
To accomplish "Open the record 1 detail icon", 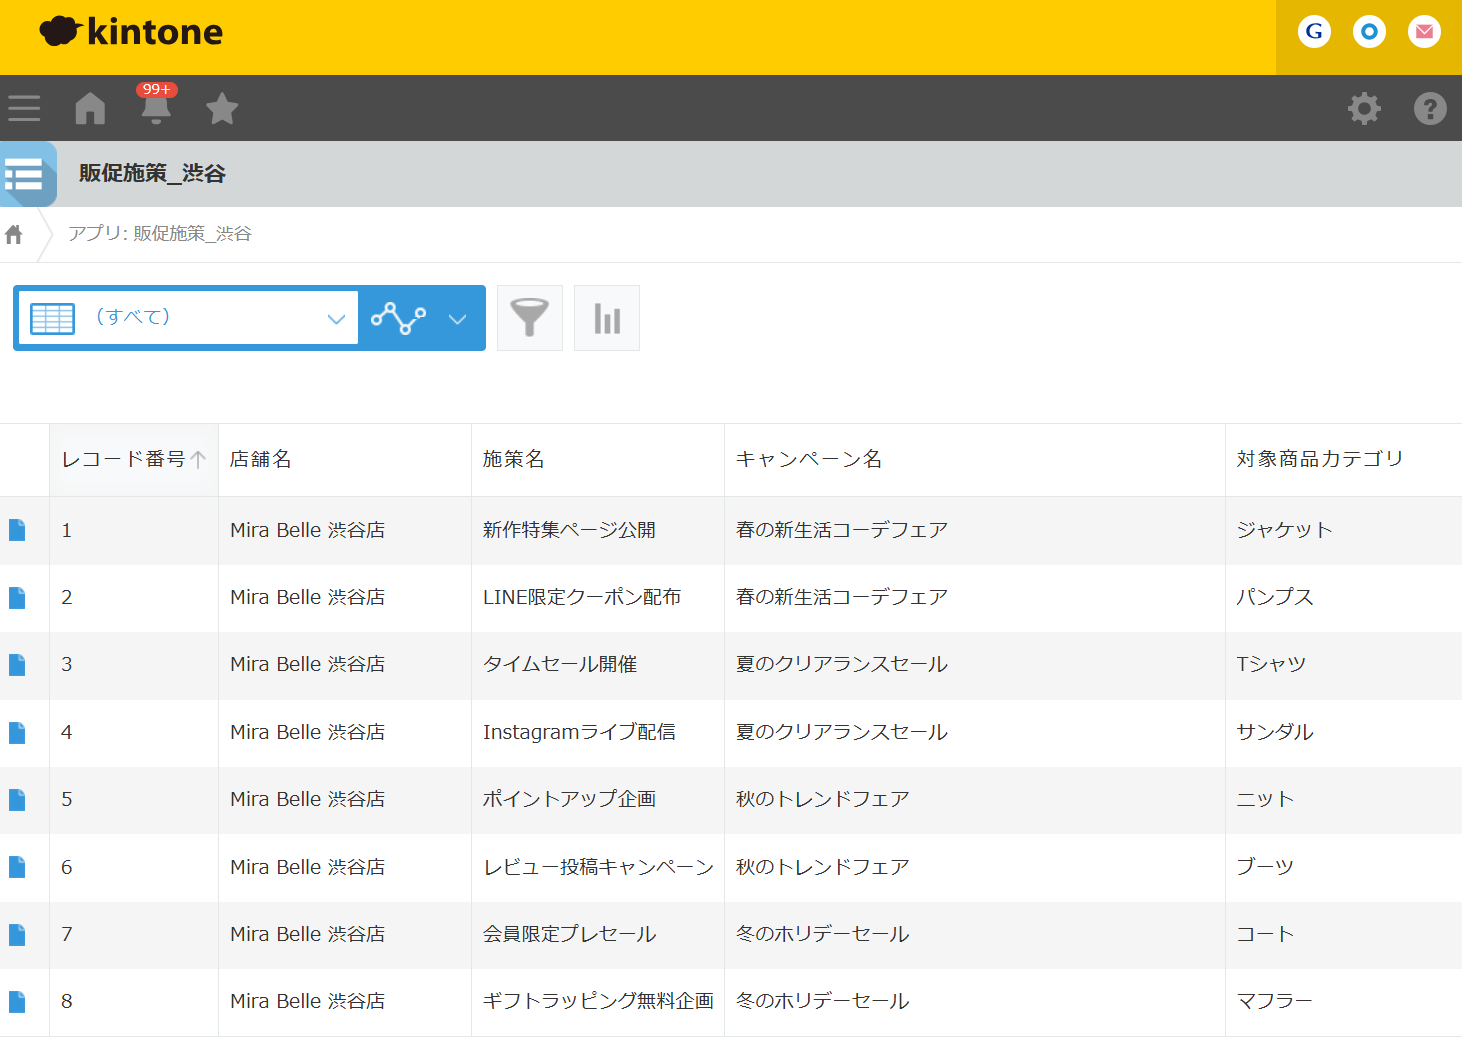I will point(17,530).
